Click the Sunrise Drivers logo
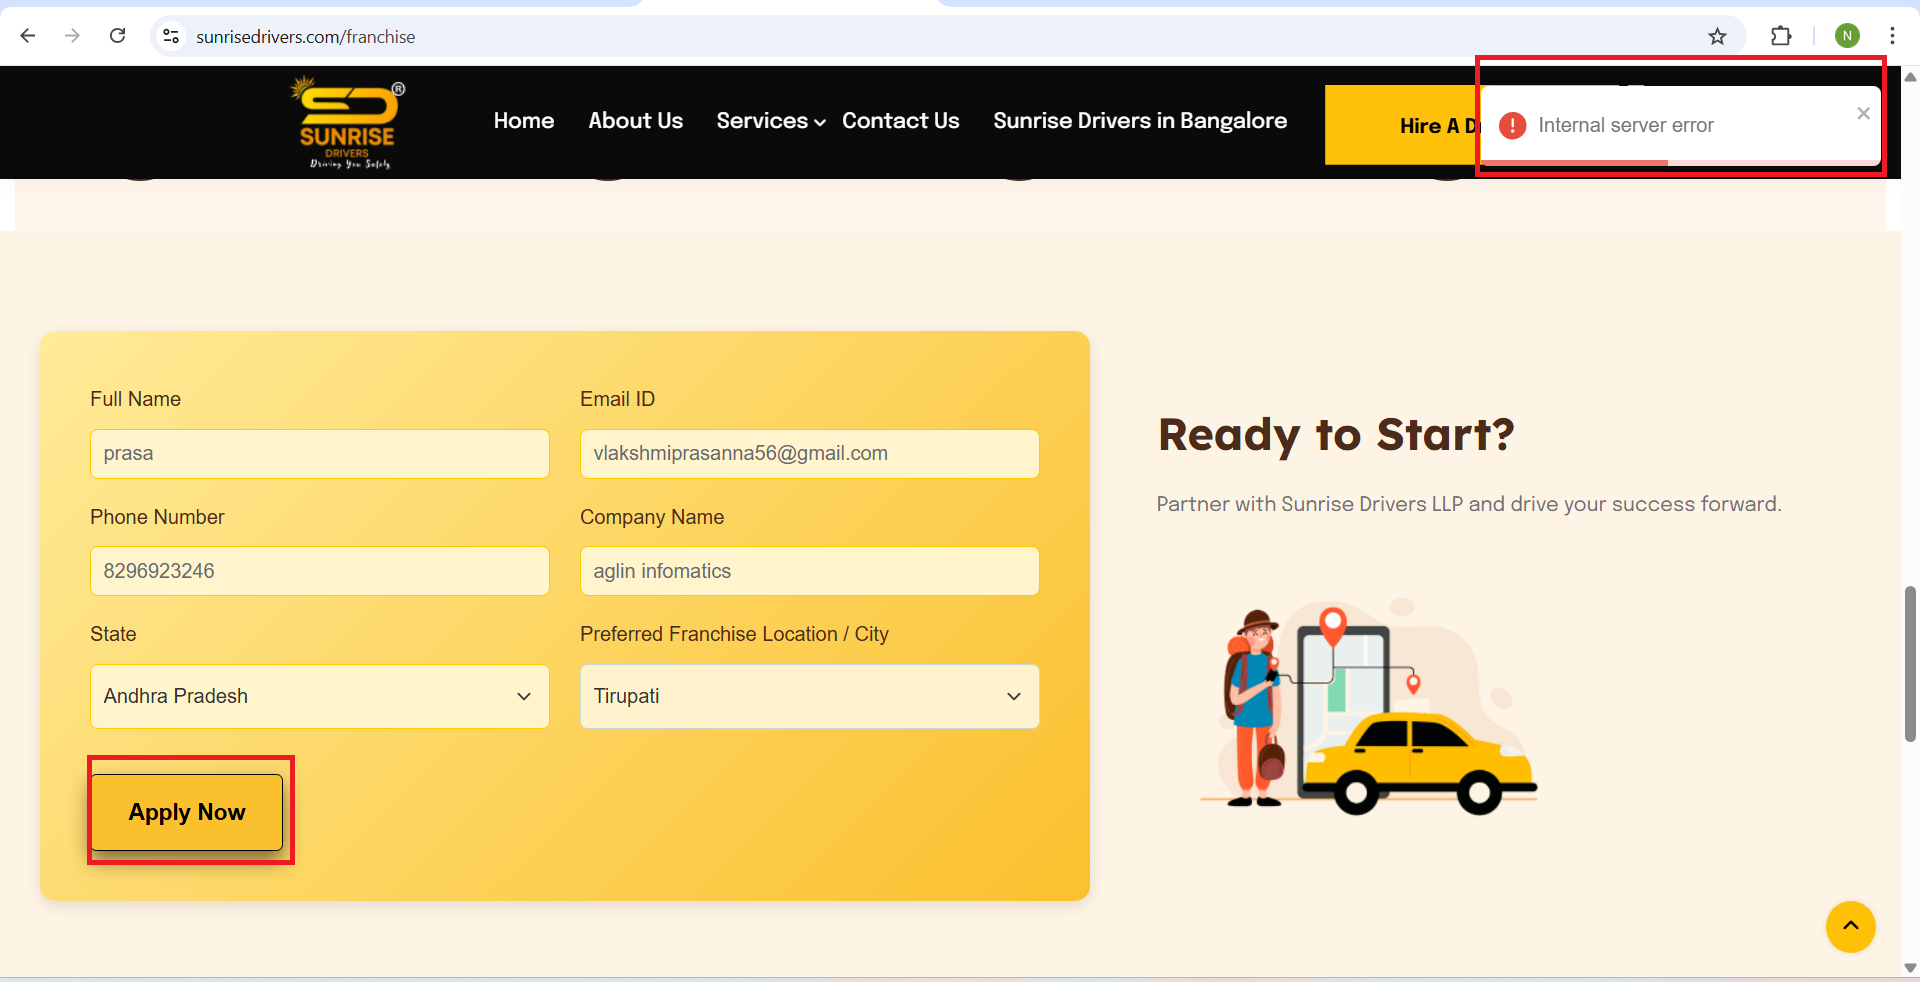This screenshot has height=982, width=1920. click(348, 124)
